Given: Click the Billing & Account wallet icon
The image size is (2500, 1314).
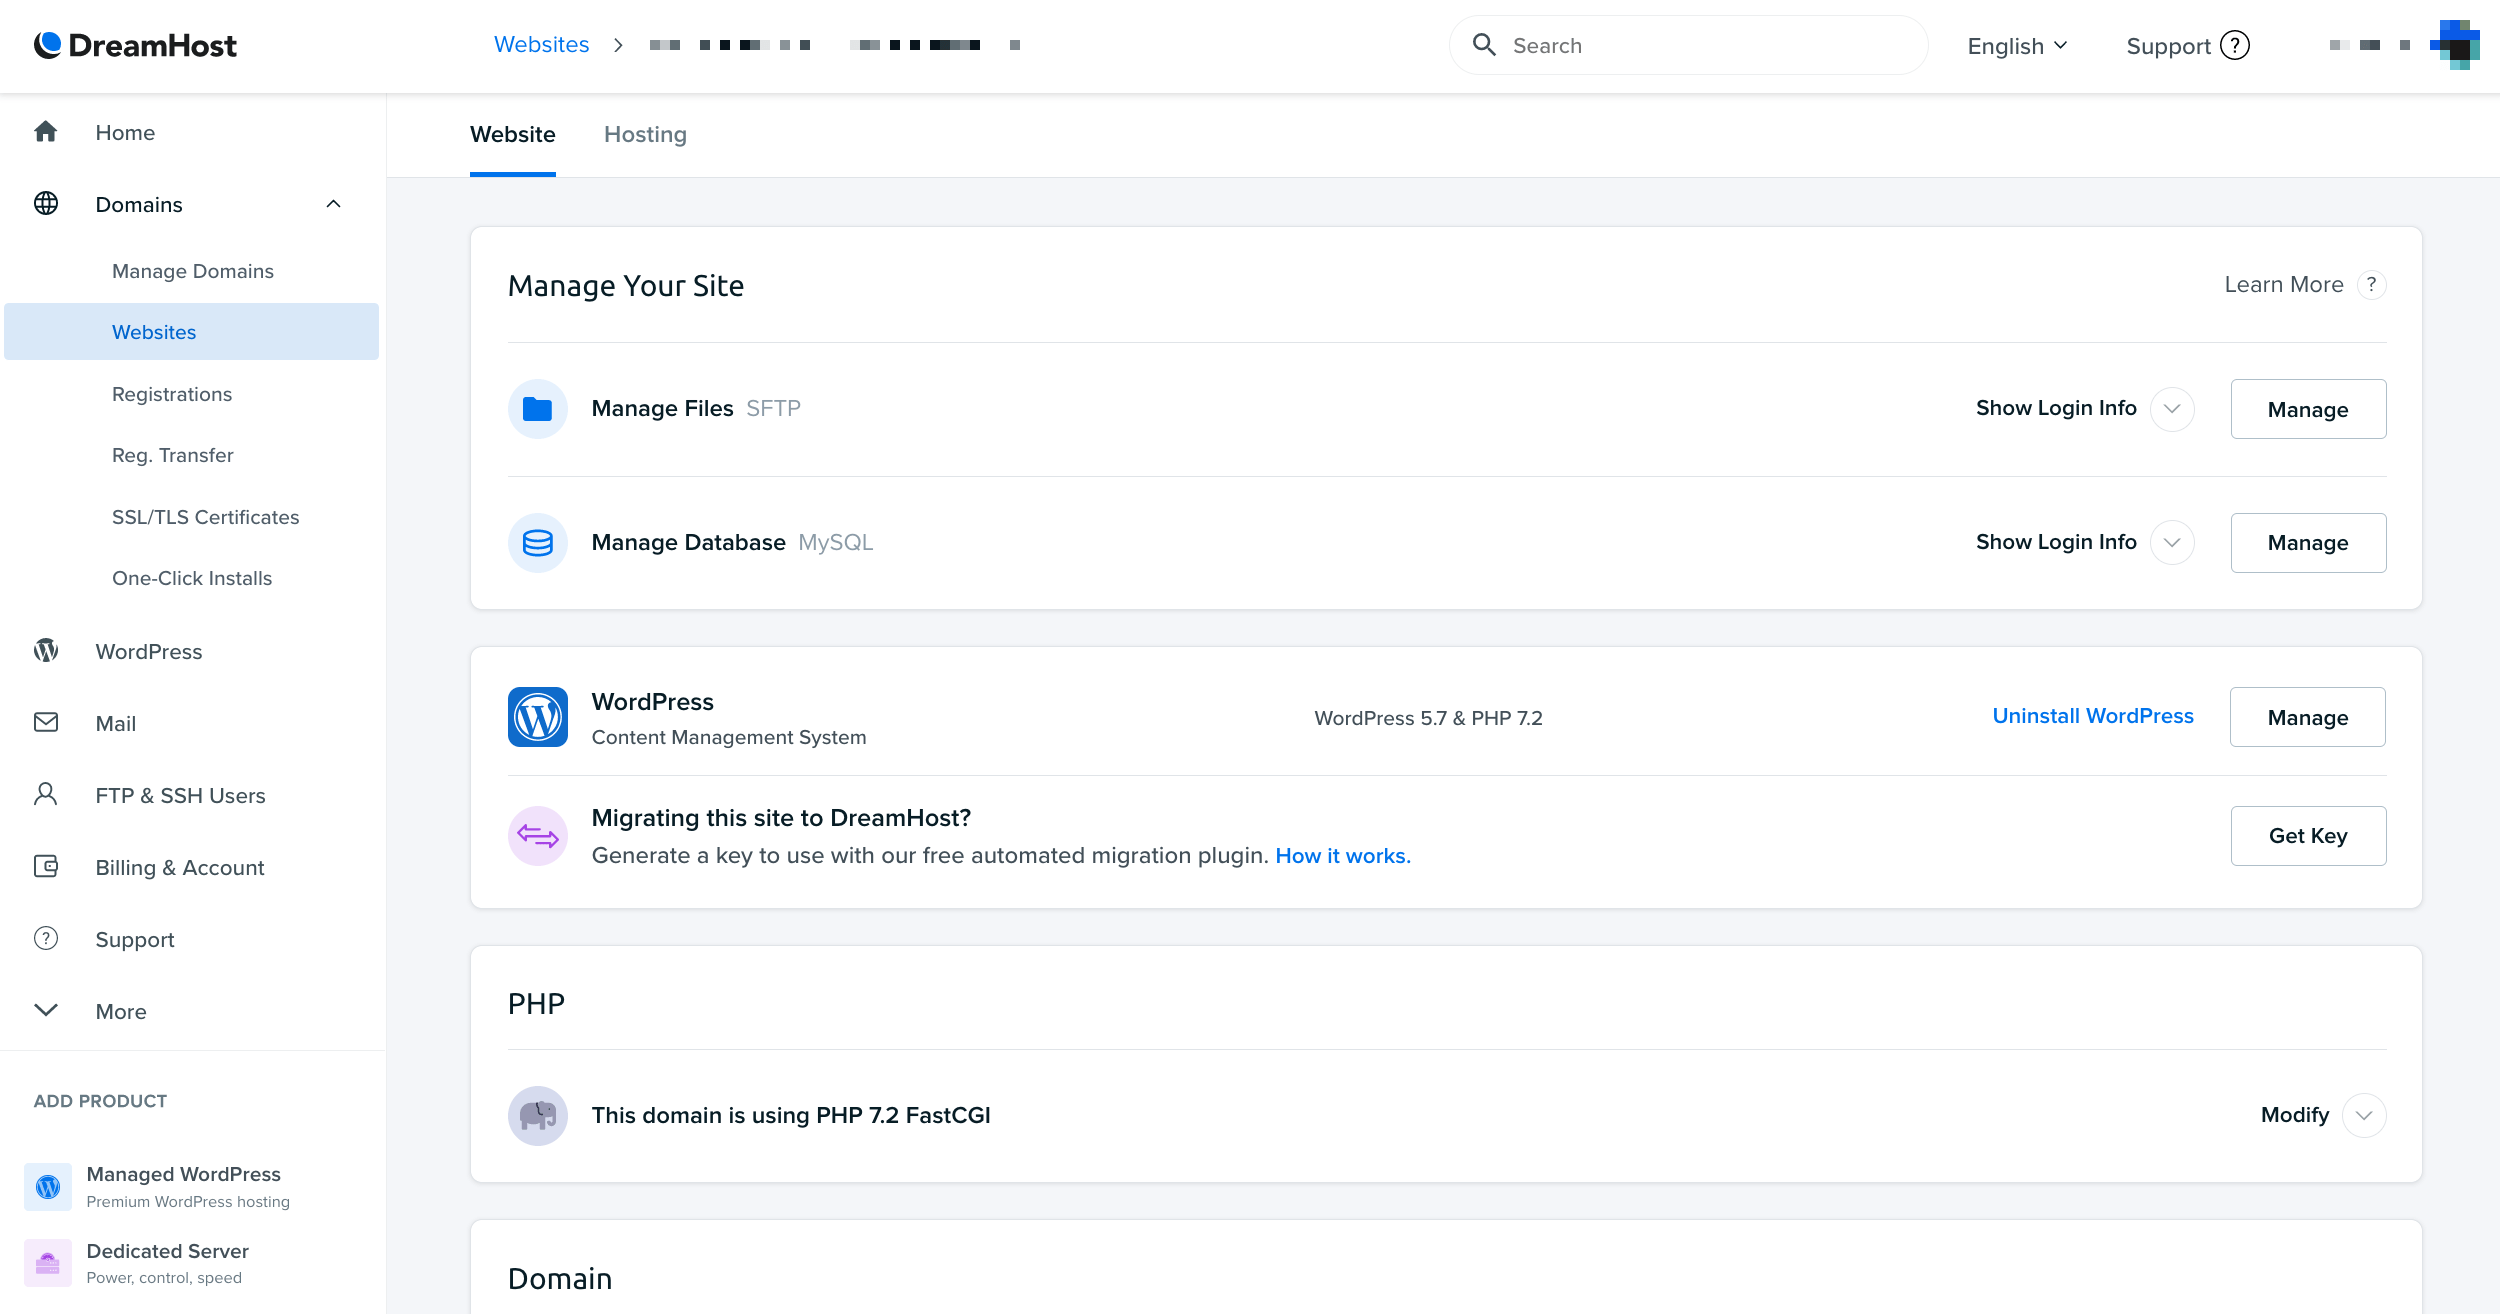Looking at the screenshot, I should coord(46,866).
